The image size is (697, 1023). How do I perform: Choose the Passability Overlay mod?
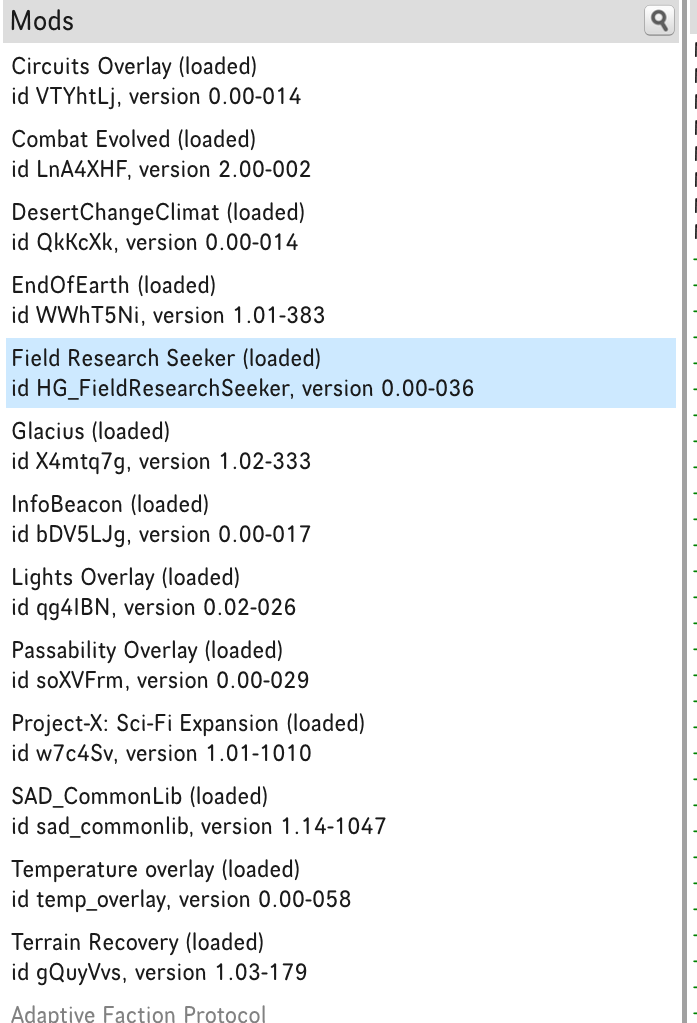point(147,650)
